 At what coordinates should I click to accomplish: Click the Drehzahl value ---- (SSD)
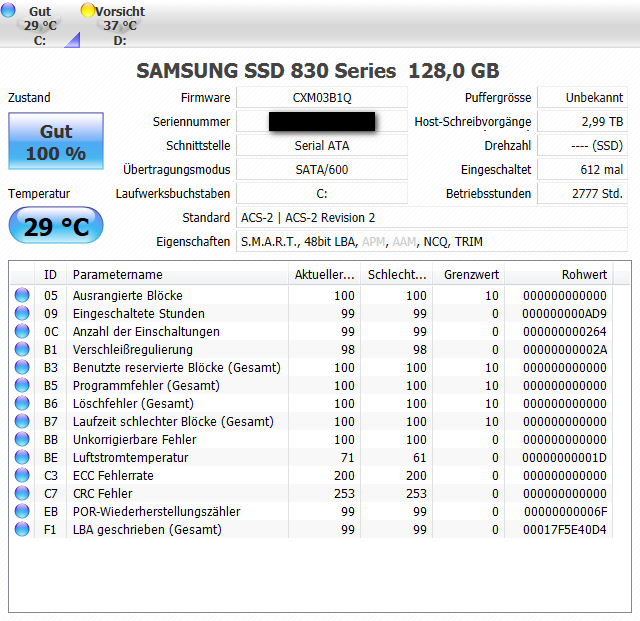(x=582, y=146)
